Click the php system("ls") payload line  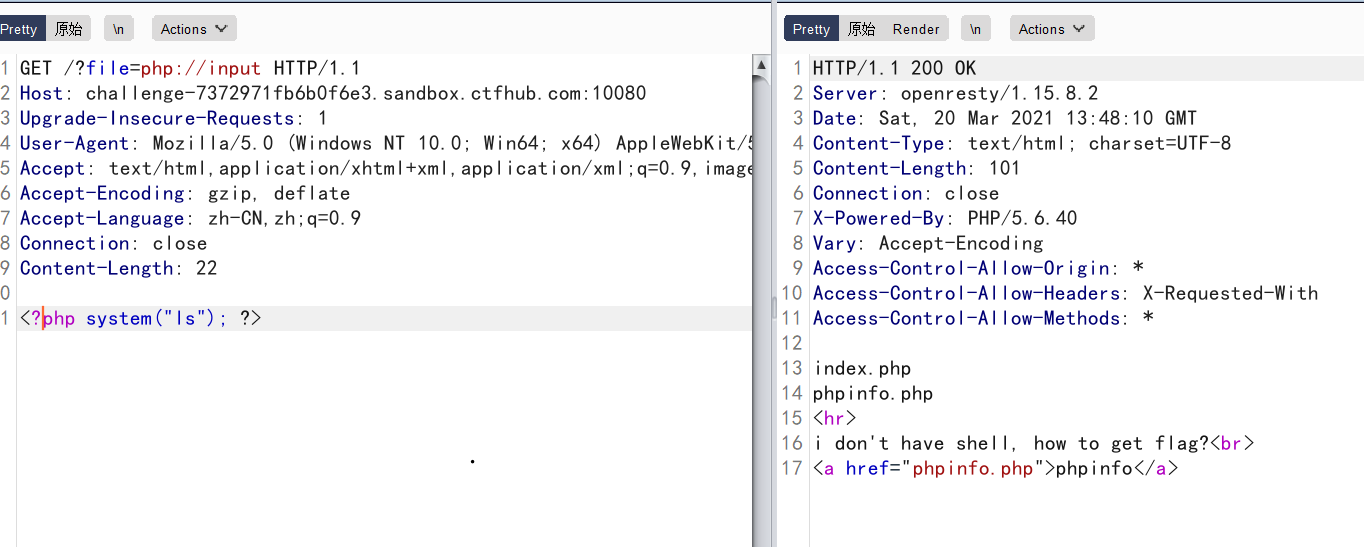(140, 318)
